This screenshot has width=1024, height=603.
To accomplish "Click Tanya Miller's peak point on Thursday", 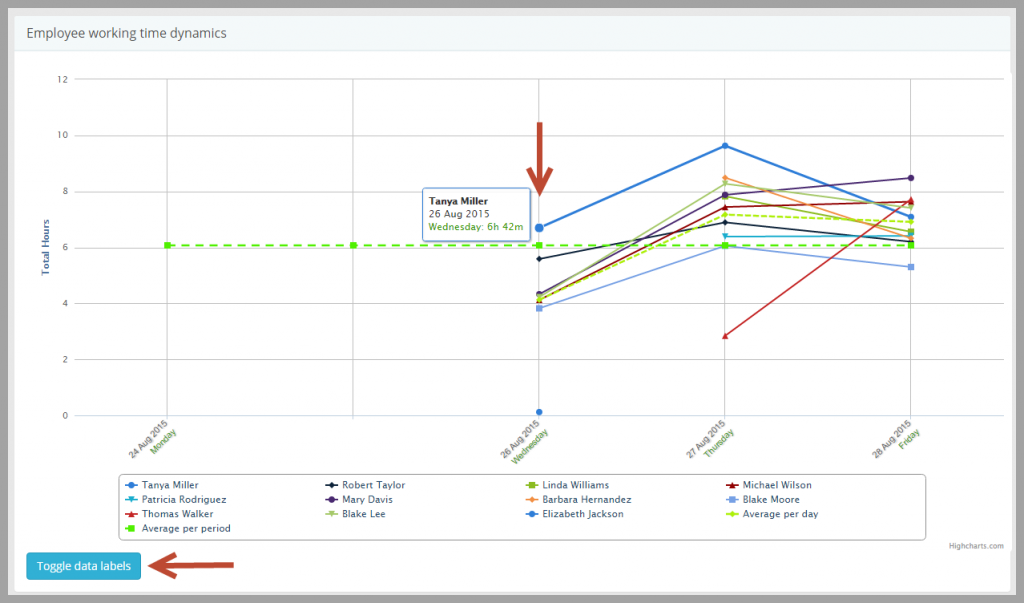I will [x=725, y=146].
